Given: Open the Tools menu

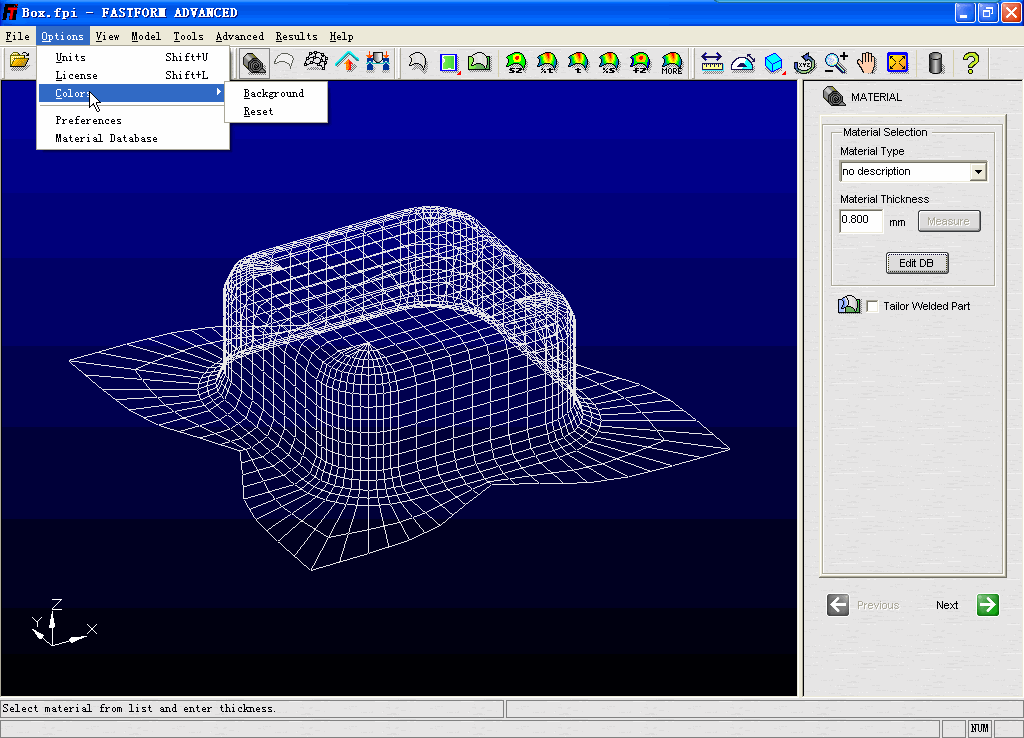Looking at the screenshot, I should click(x=188, y=37).
